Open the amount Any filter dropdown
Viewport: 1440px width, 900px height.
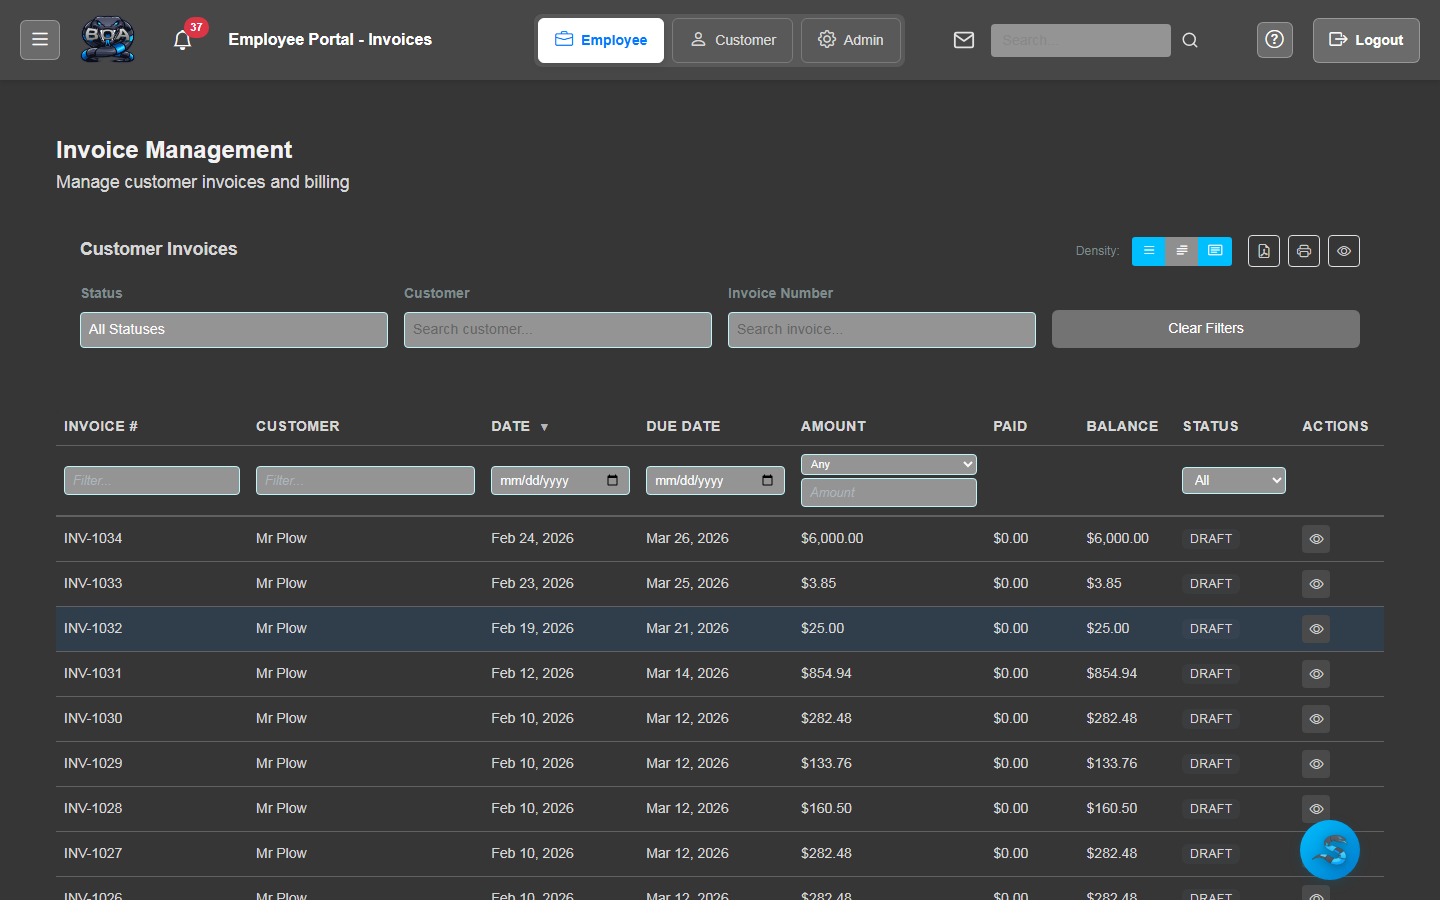point(888,464)
